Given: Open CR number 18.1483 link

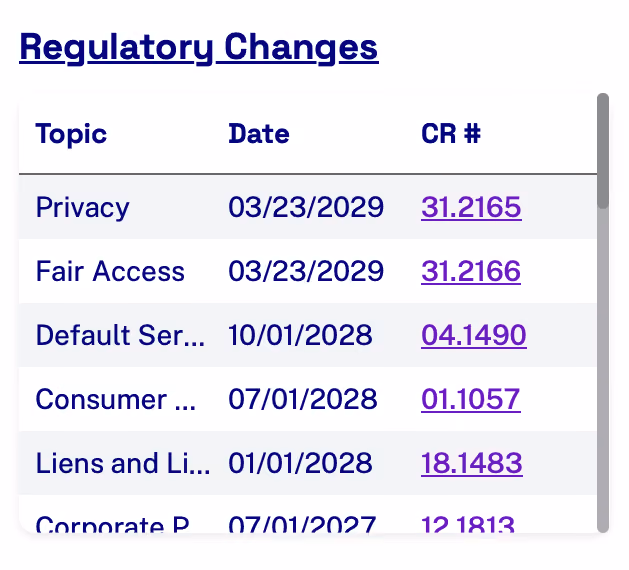Looking at the screenshot, I should click(x=472, y=463).
